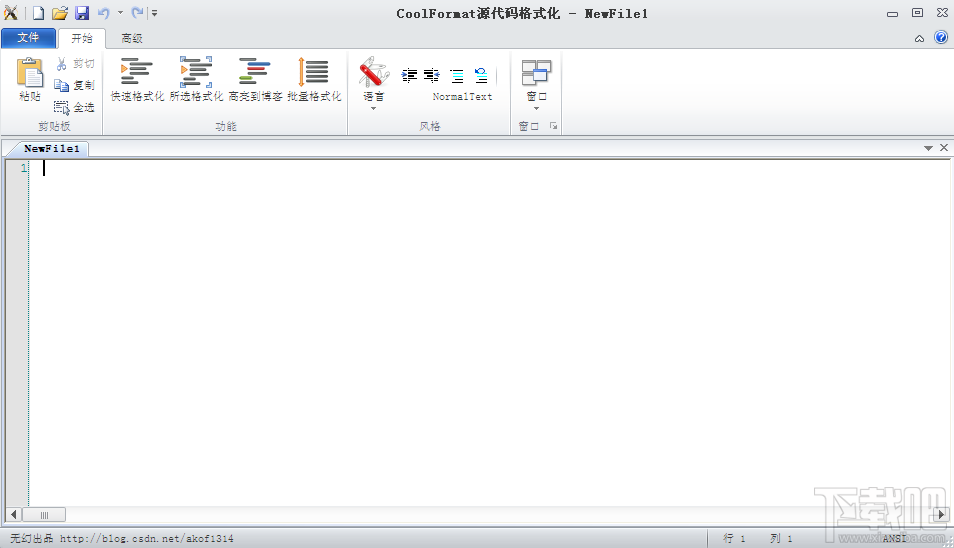Click the 剪切 cut button
Image resolution: width=954 pixels, height=548 pixels.
pyautogui.click(x=75, y=63)
